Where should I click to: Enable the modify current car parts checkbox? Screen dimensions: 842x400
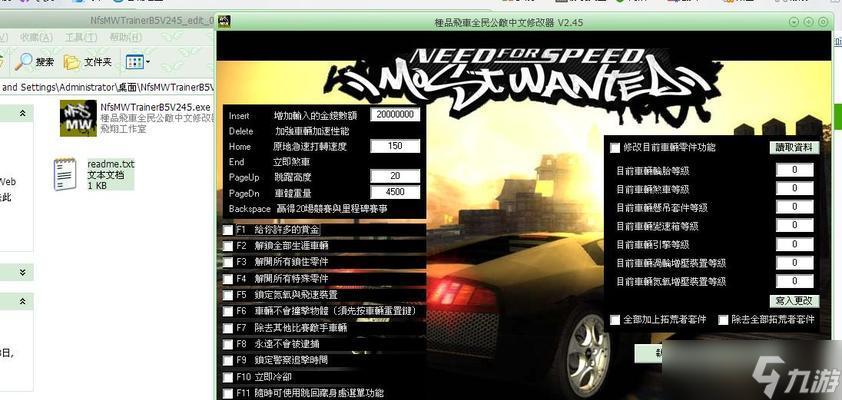click(615, 147)
